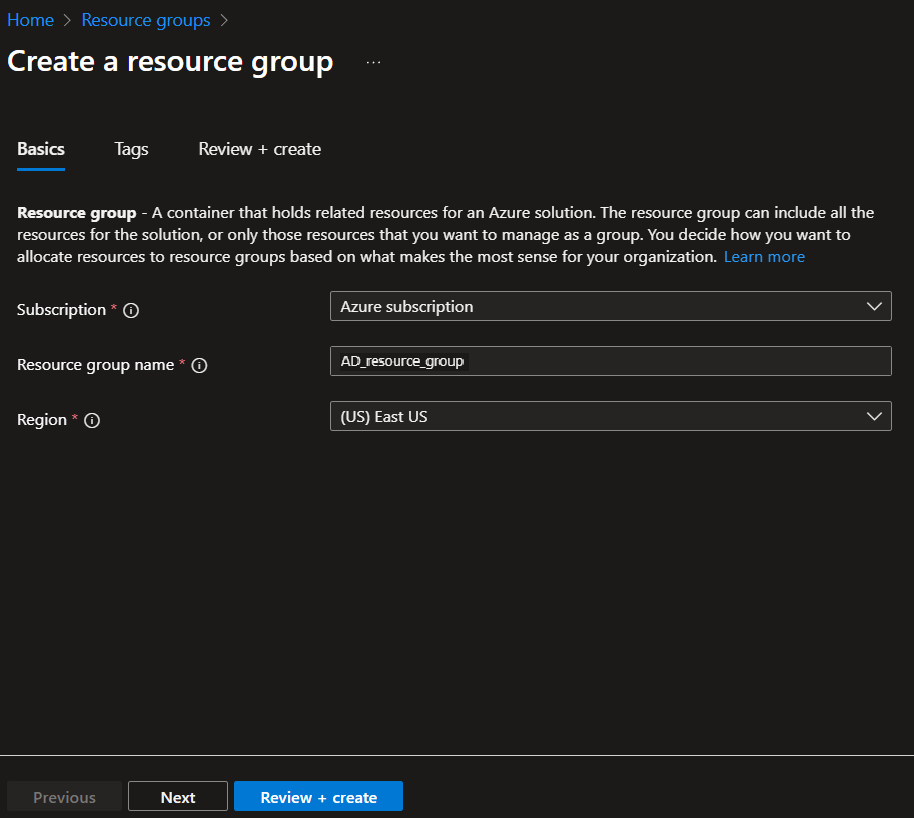Expand the Subscription dropdown chevron

[x=875, y=307]
